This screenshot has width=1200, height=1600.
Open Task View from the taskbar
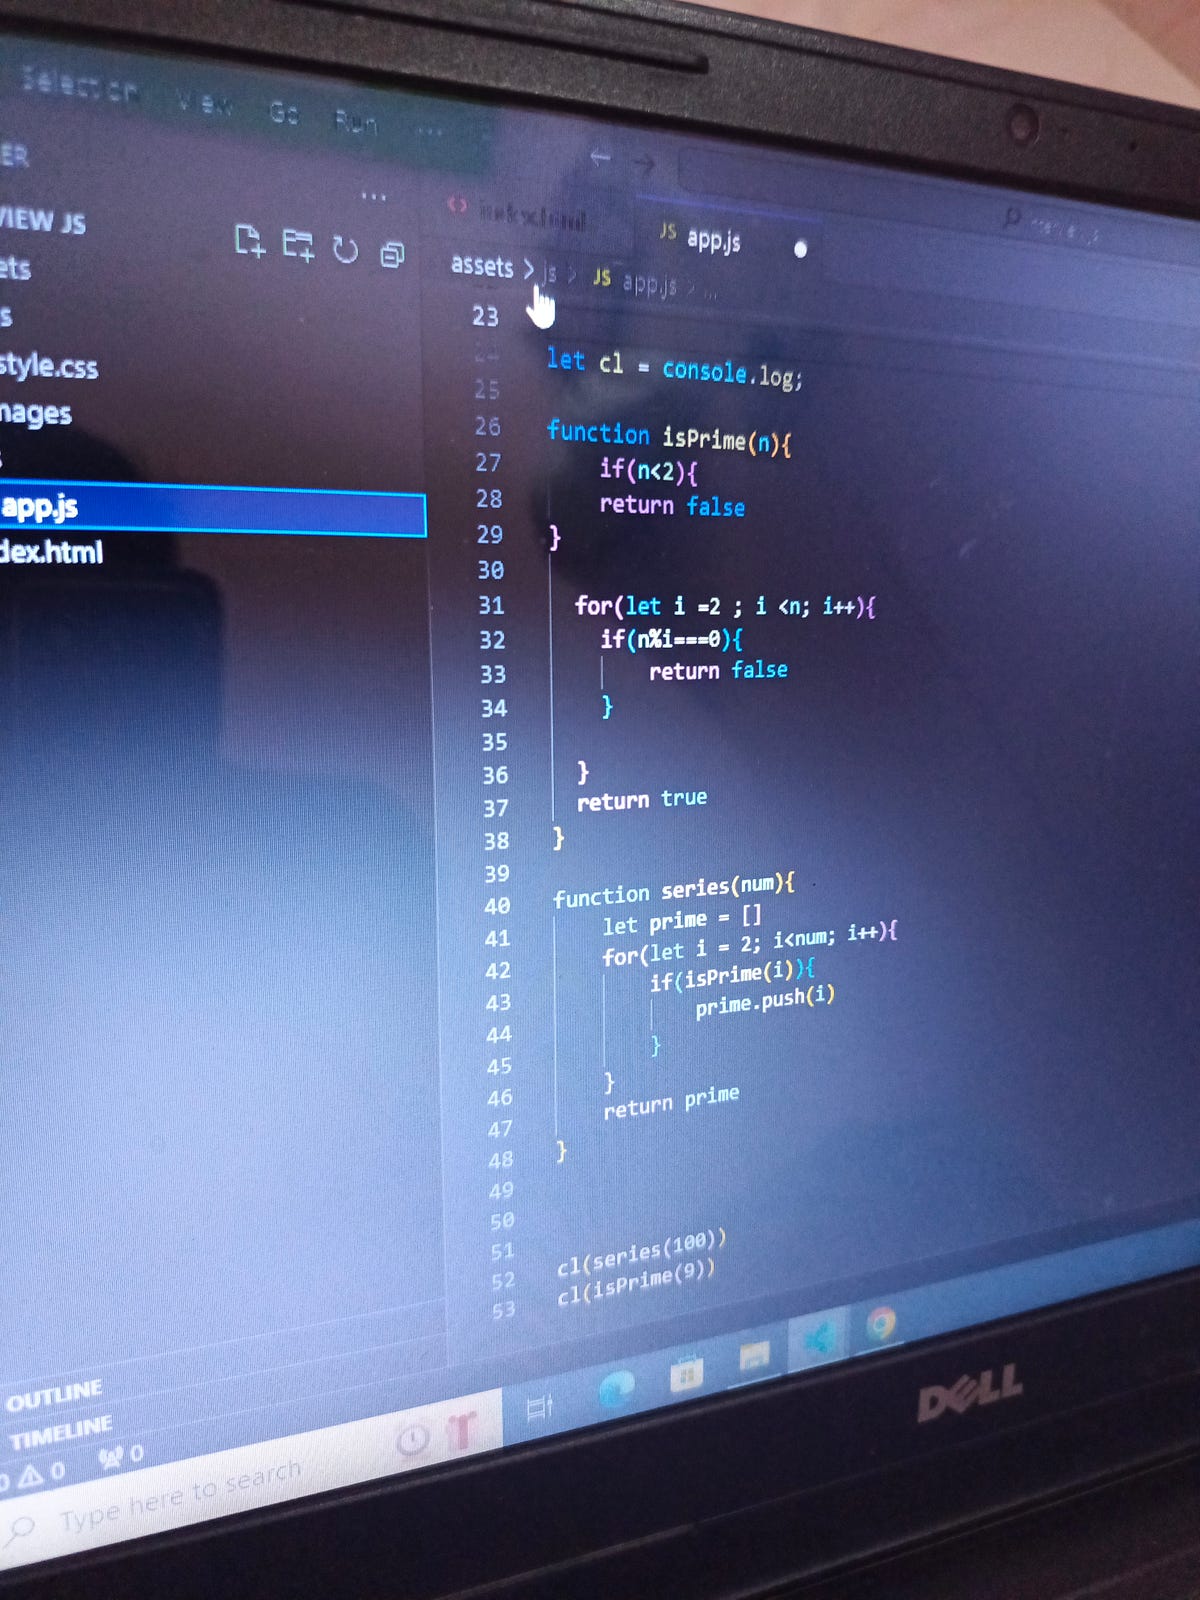point(540,1408)
